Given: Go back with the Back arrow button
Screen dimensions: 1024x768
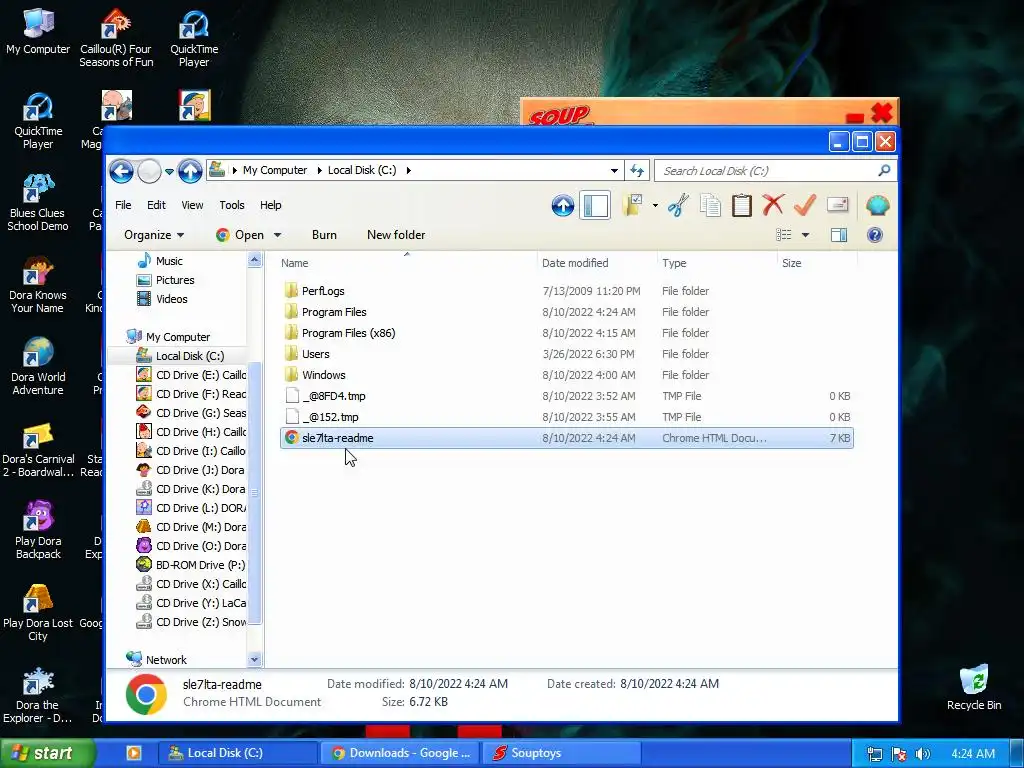Looking at the screenshot, I should [121, 171].
